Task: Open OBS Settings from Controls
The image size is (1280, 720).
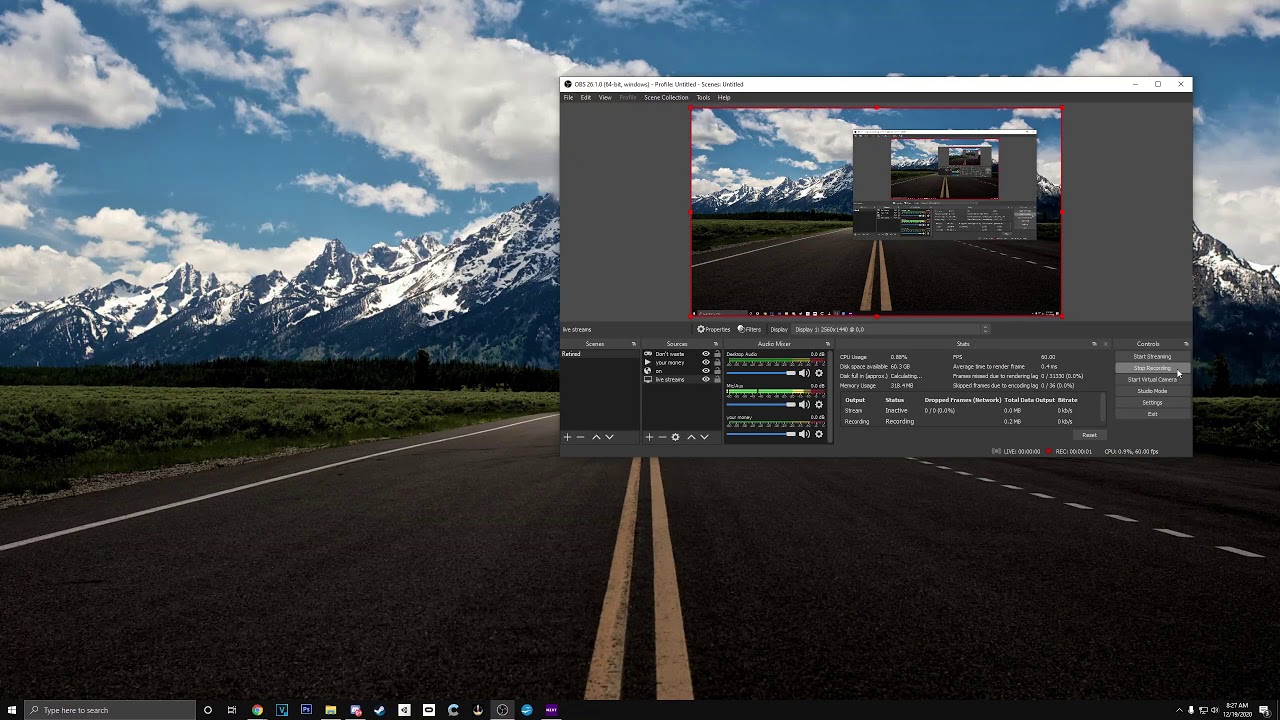Action: point(1152,402)
